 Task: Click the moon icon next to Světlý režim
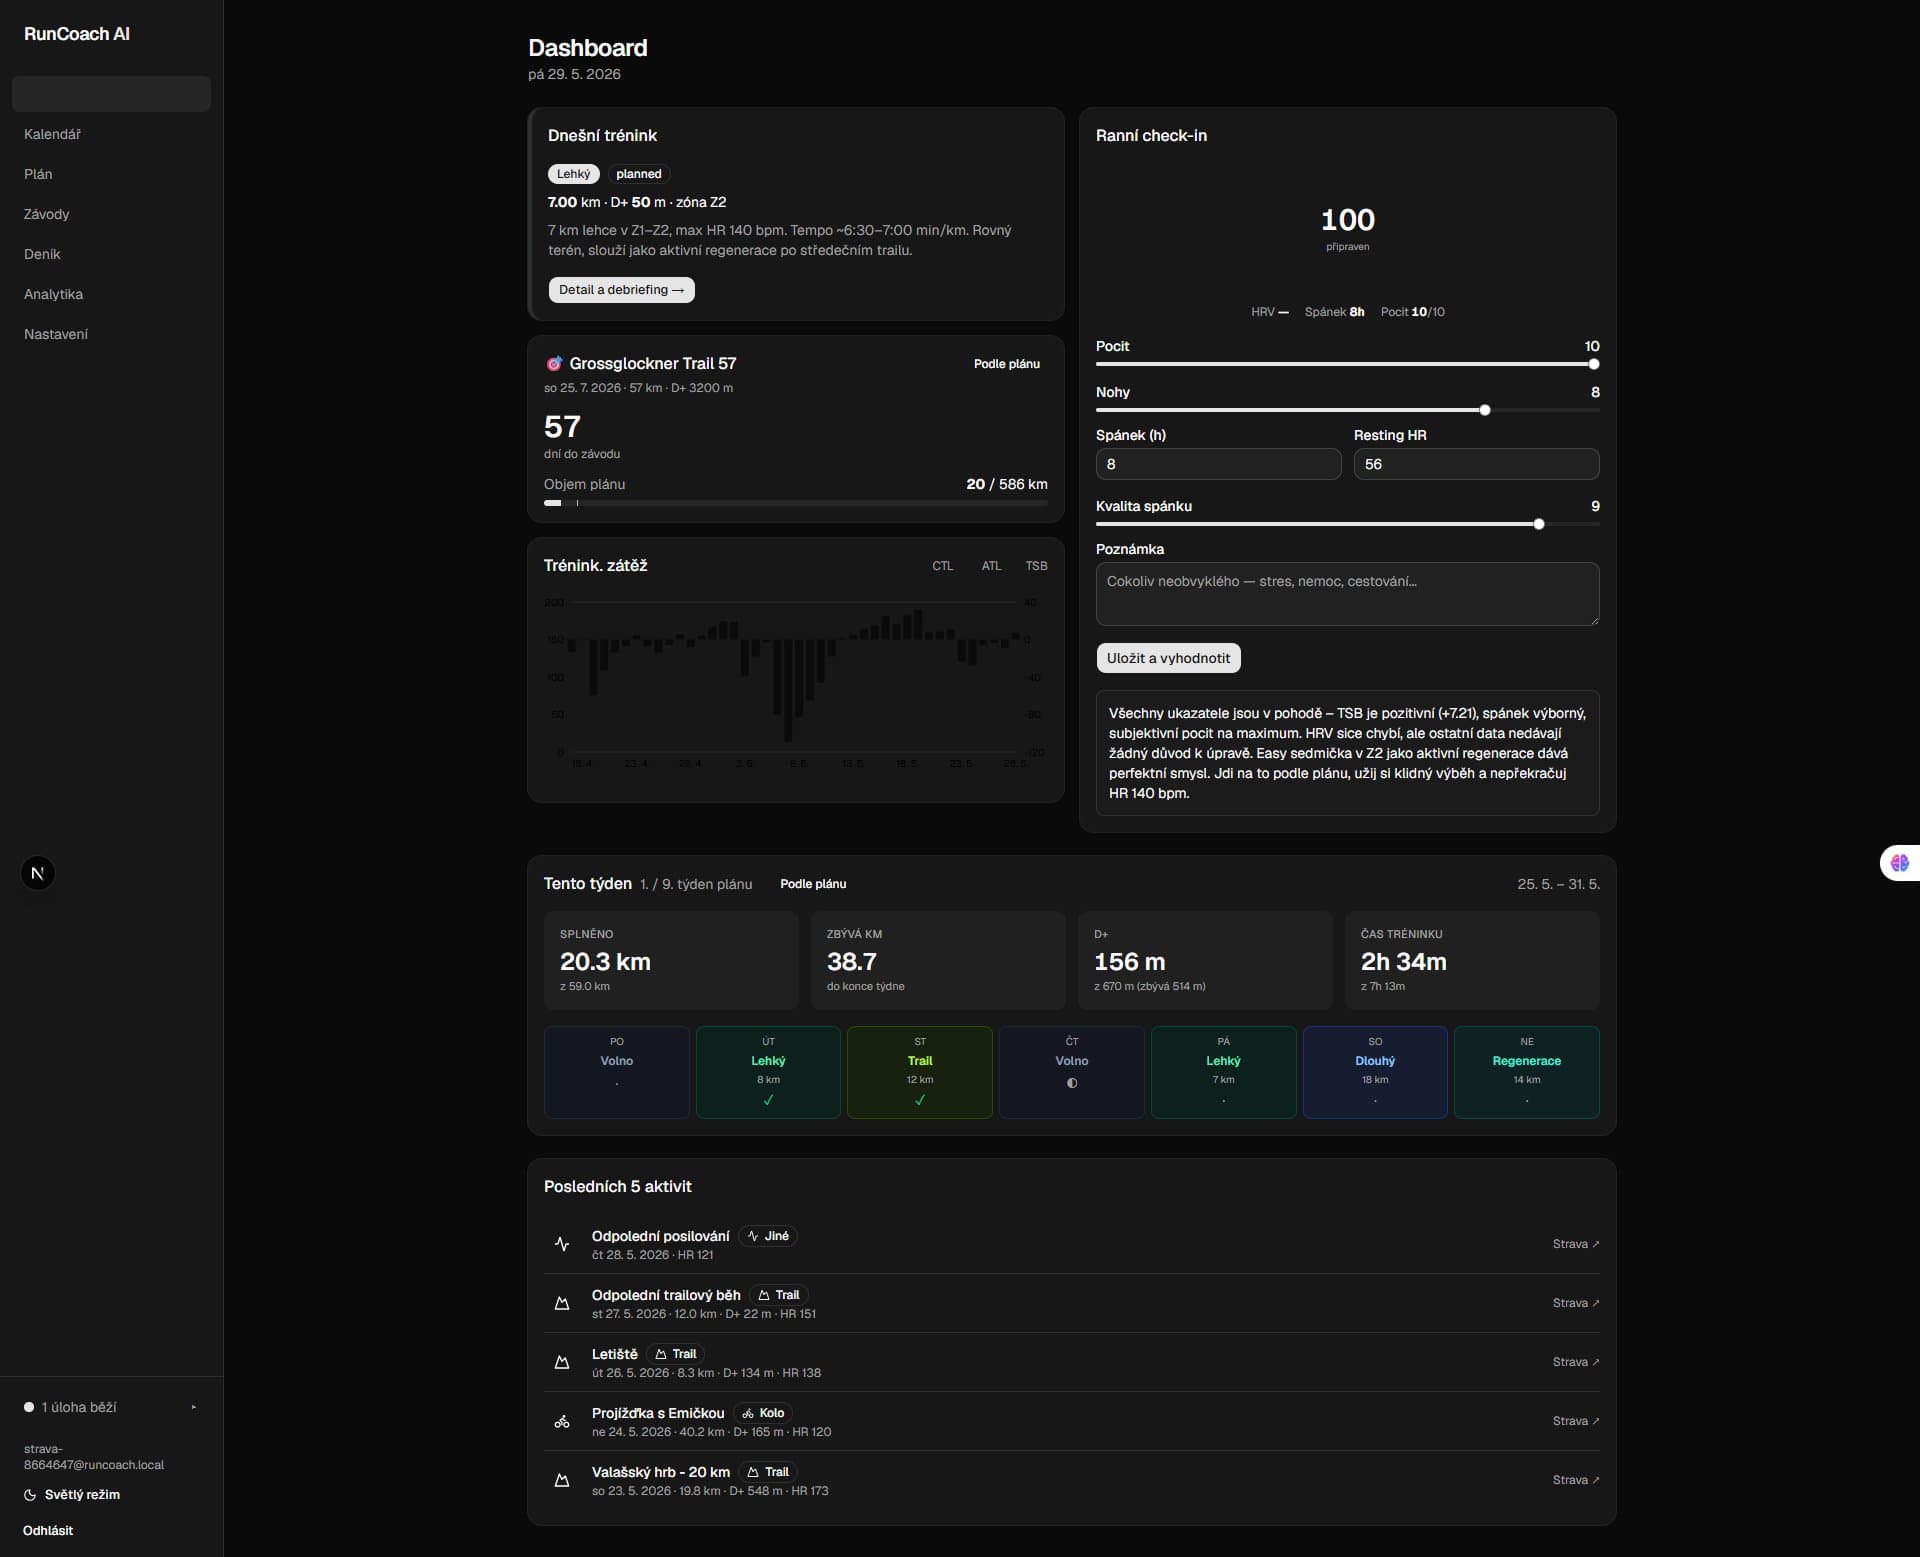[x=30, y=1495]
